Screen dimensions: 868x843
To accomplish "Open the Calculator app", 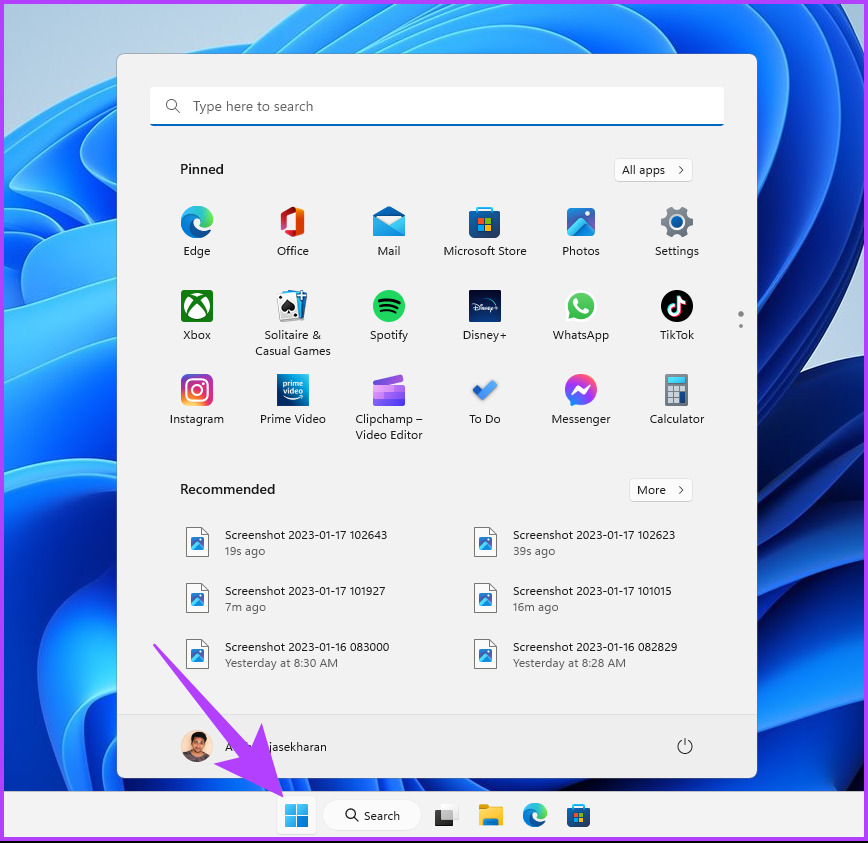I will click(676, 391).
